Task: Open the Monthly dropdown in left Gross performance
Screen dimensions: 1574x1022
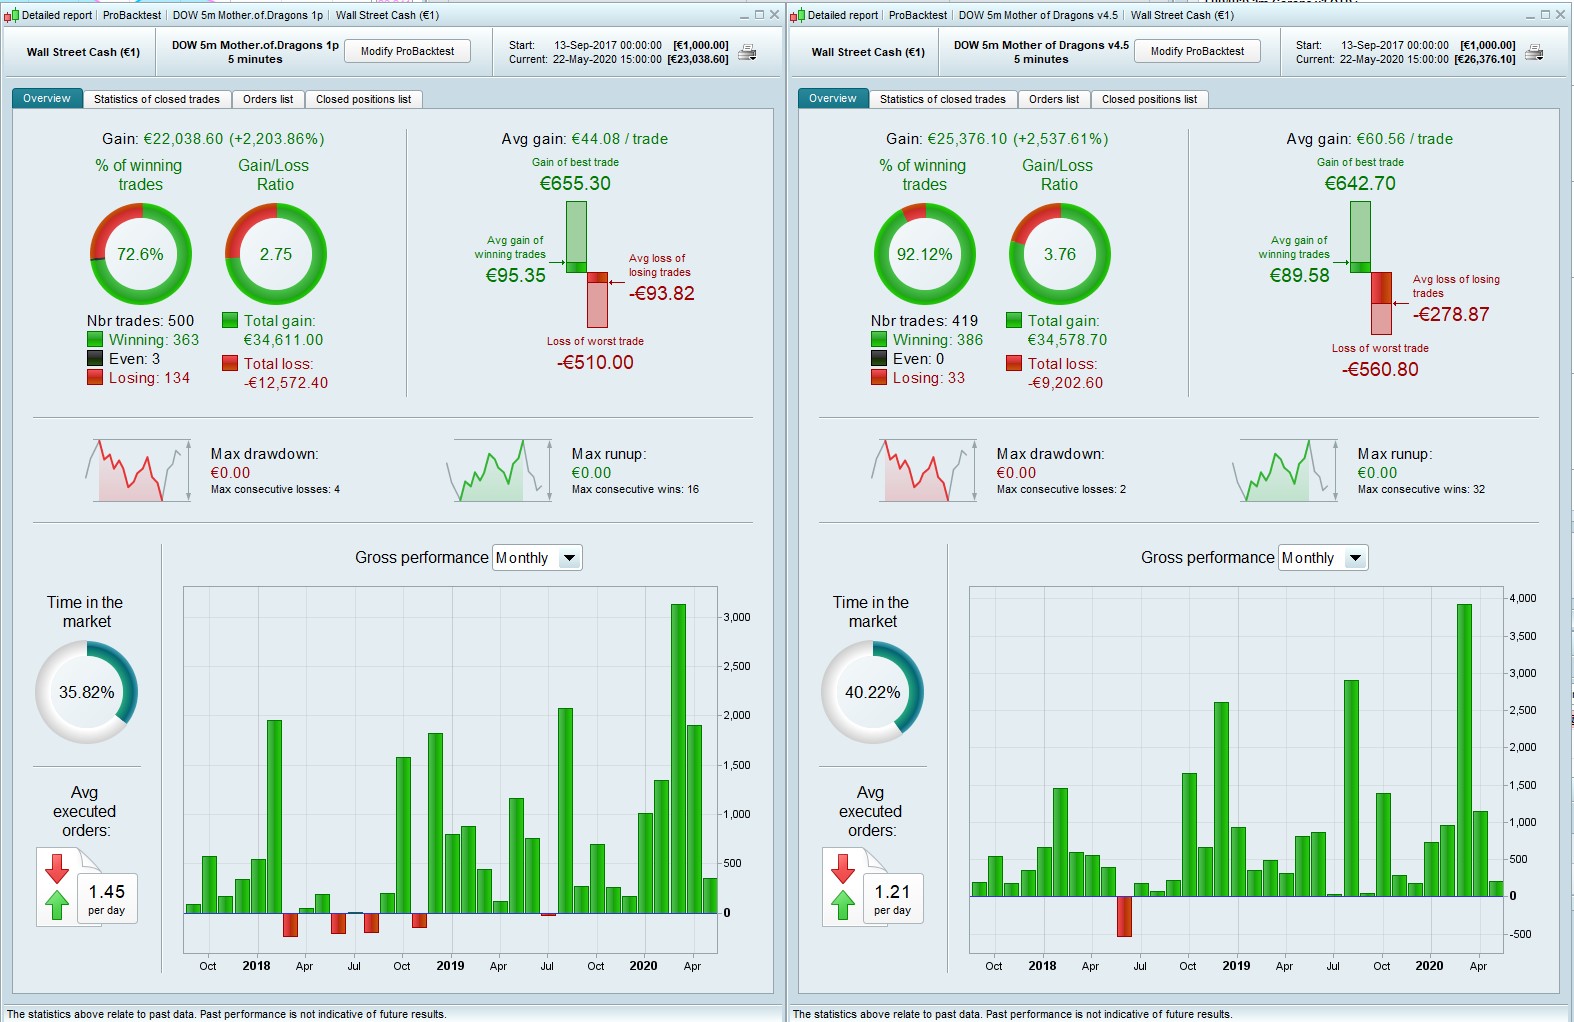Action: pos(537,558)
